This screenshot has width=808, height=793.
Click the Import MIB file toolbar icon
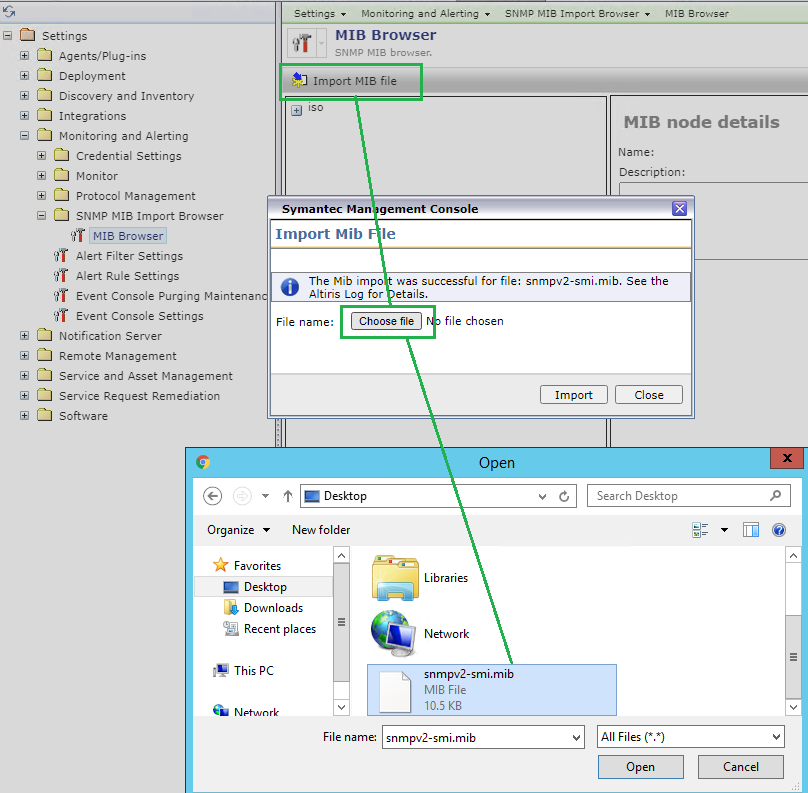coord(299,81)
